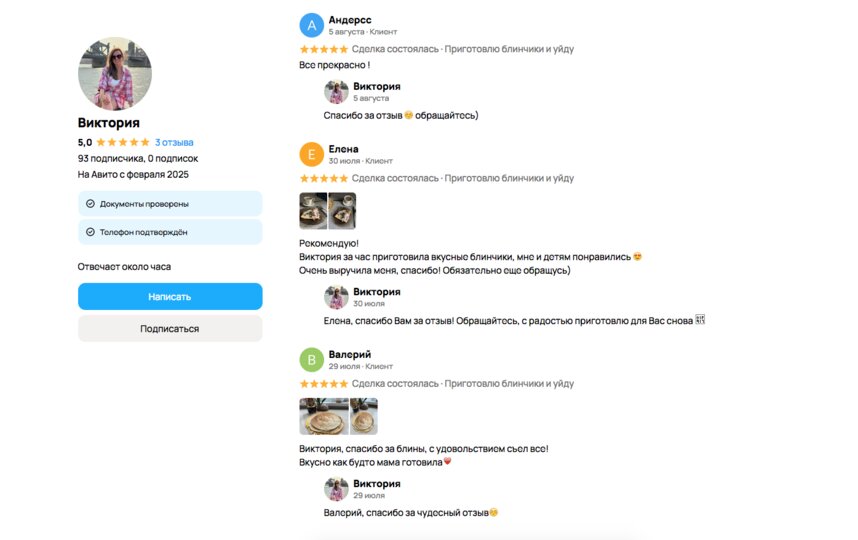The width and height of the screenshot is (858, 540).
Task: Open the second pancake photo in Валерий's review
Action: [x=364, y=416]
